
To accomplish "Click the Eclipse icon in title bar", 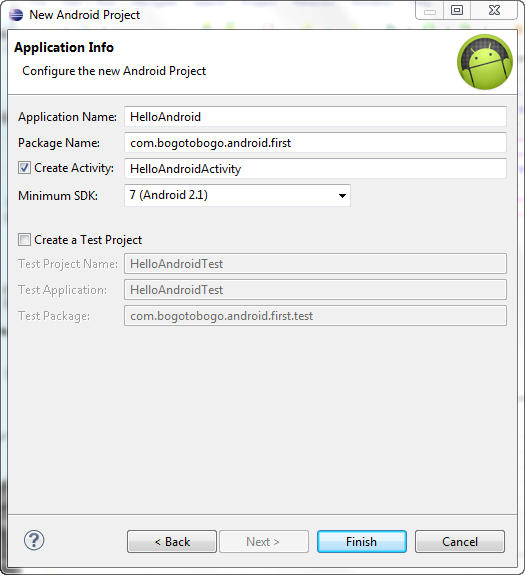I will [16, 15].
